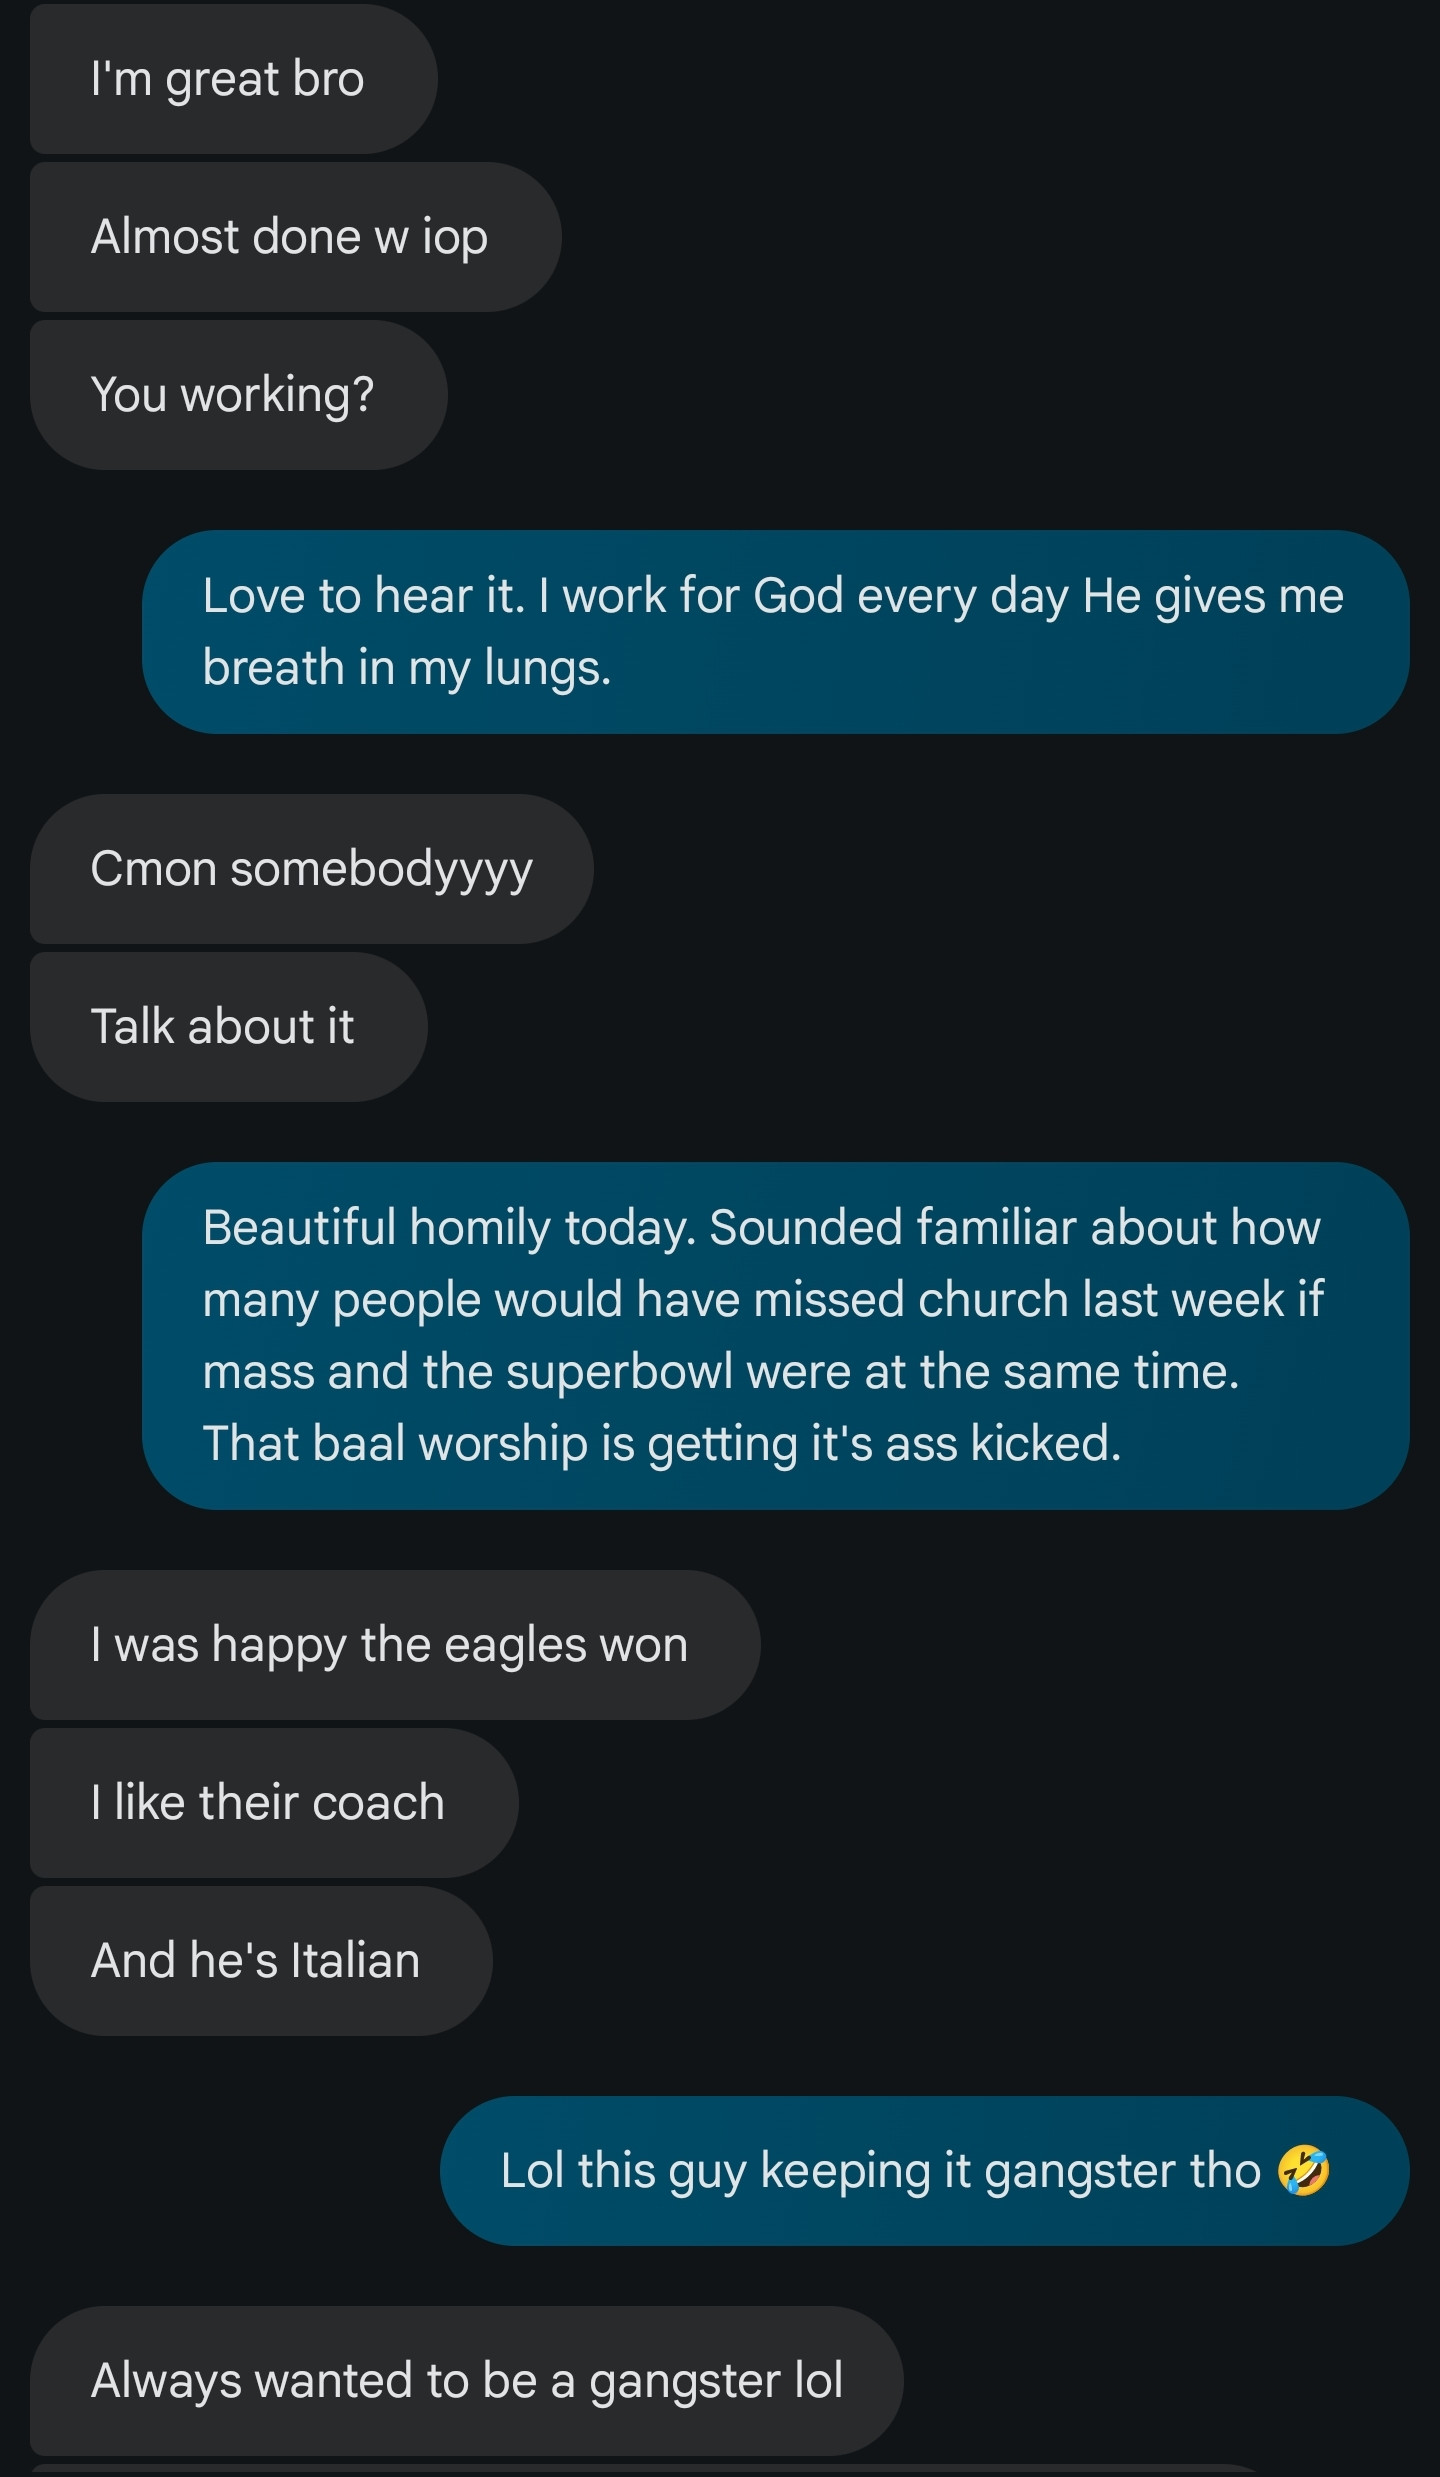Viewport: 1440px width, 2477px height.
Task: Click the word "God" in the blue bubble
Action: coord(798,596)
